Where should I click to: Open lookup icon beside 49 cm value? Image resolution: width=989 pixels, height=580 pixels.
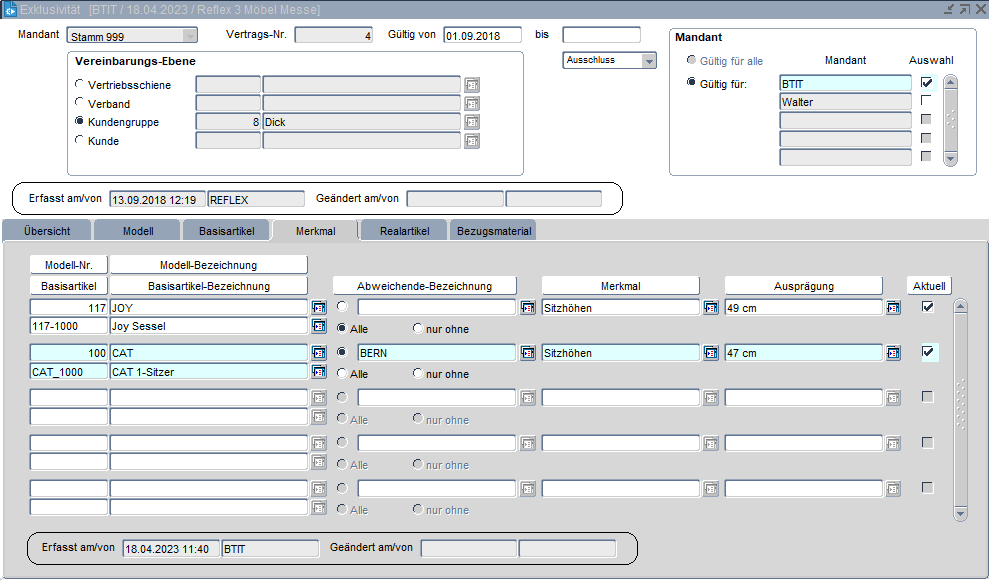(x=893, y=308)
